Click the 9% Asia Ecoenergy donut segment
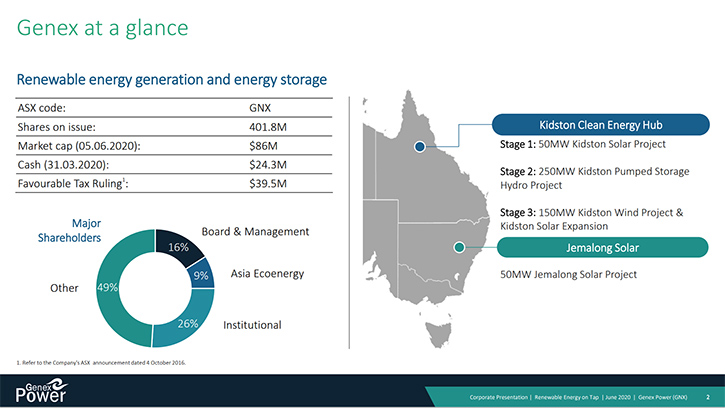Viewport: 725px width, 408px height. pyautogui.click(x=203, y=275)
